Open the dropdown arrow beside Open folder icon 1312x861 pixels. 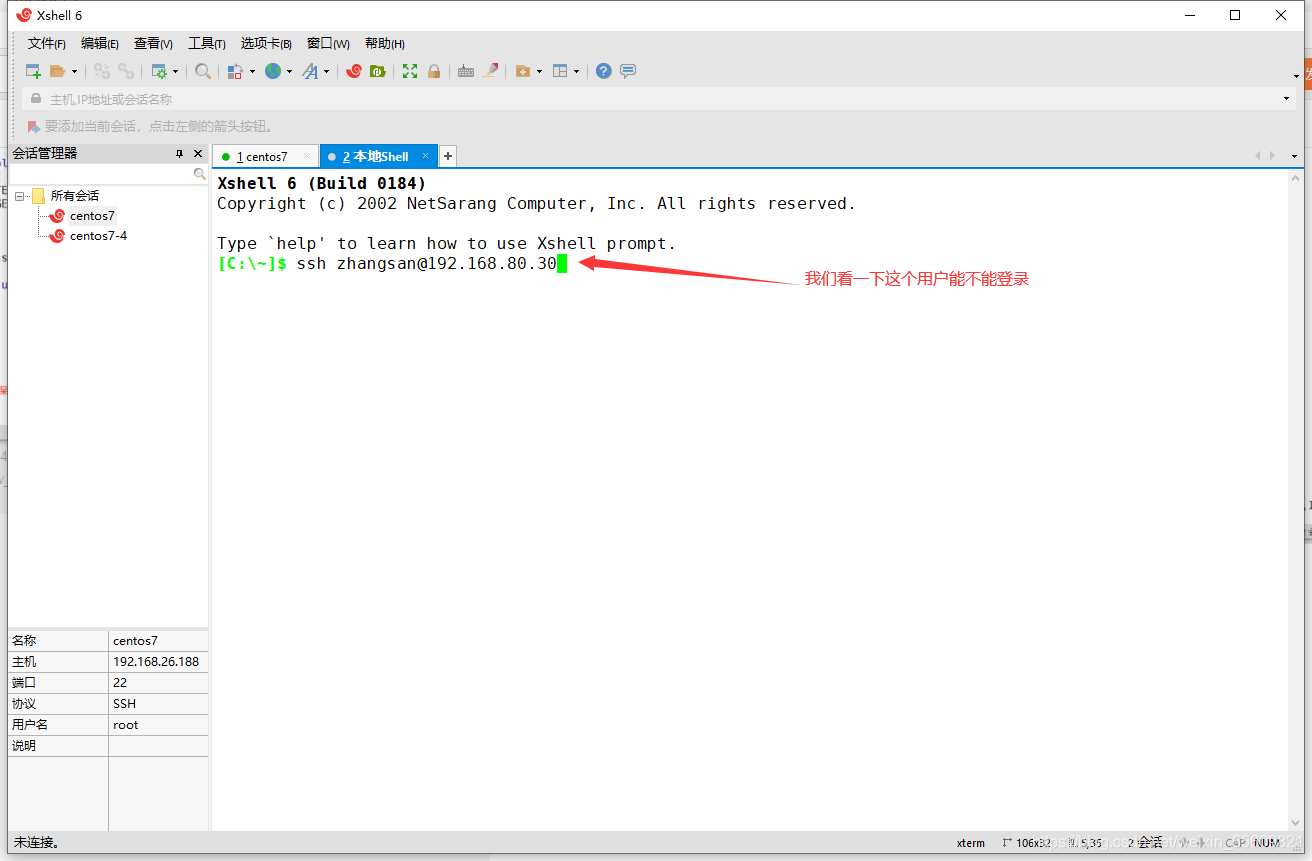click(x=74, y=71)
